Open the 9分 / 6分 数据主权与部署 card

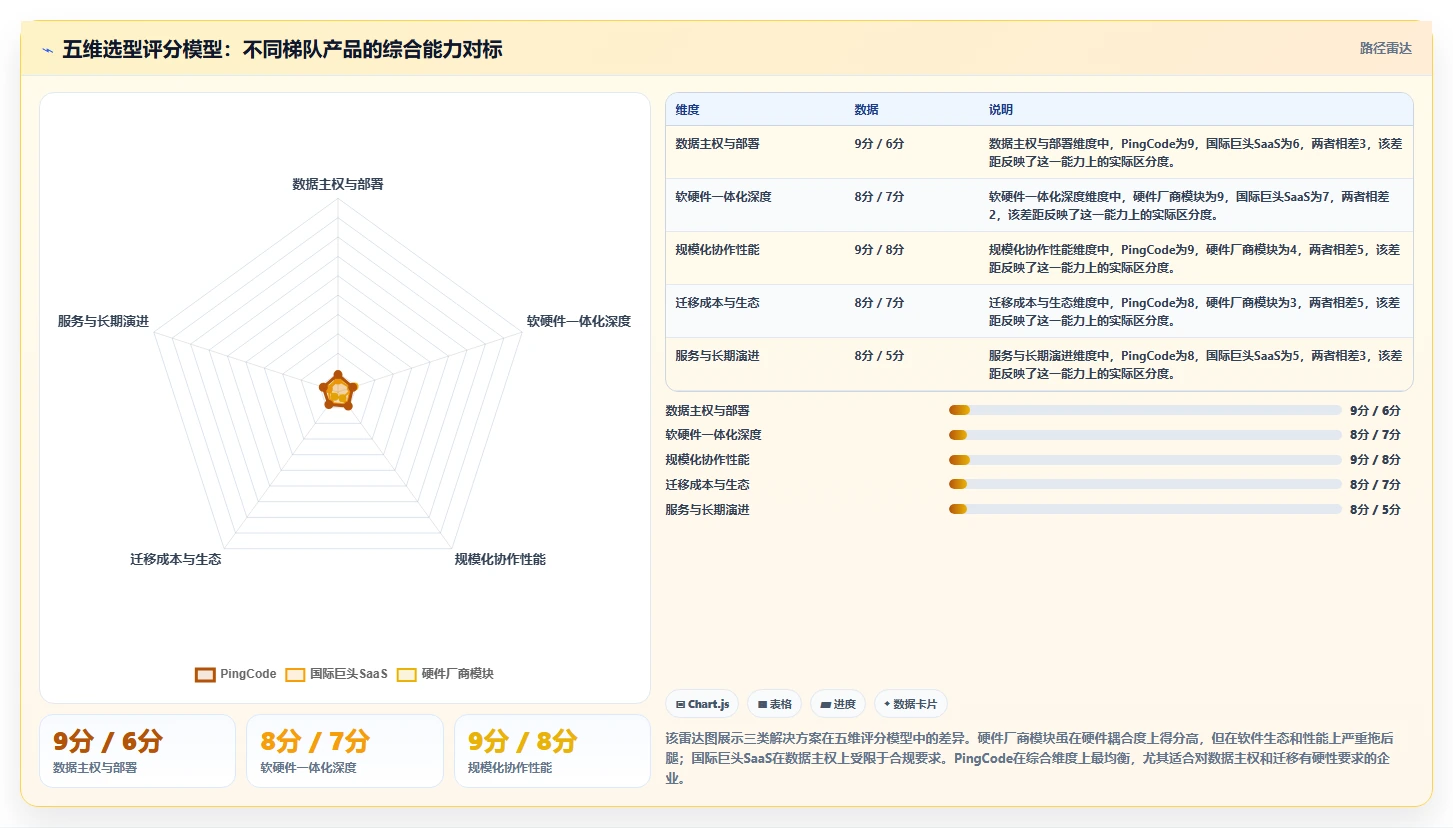(137, 751)
